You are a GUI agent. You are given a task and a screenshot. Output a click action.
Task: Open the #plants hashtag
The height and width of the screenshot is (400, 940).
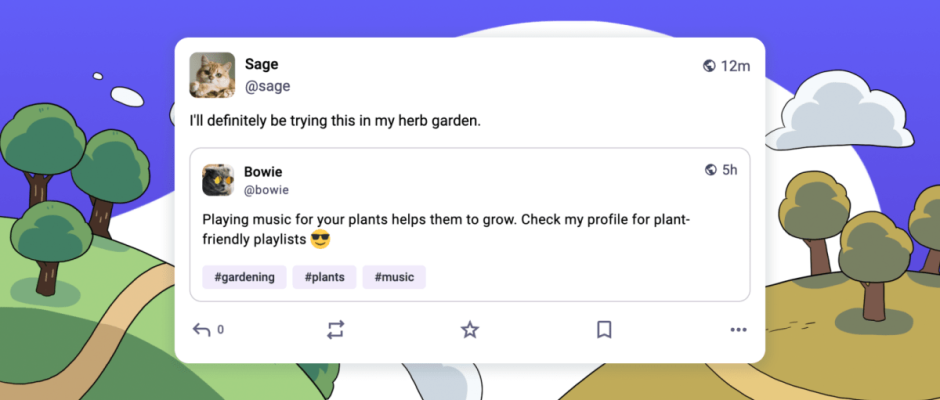(x=325, y=277)
